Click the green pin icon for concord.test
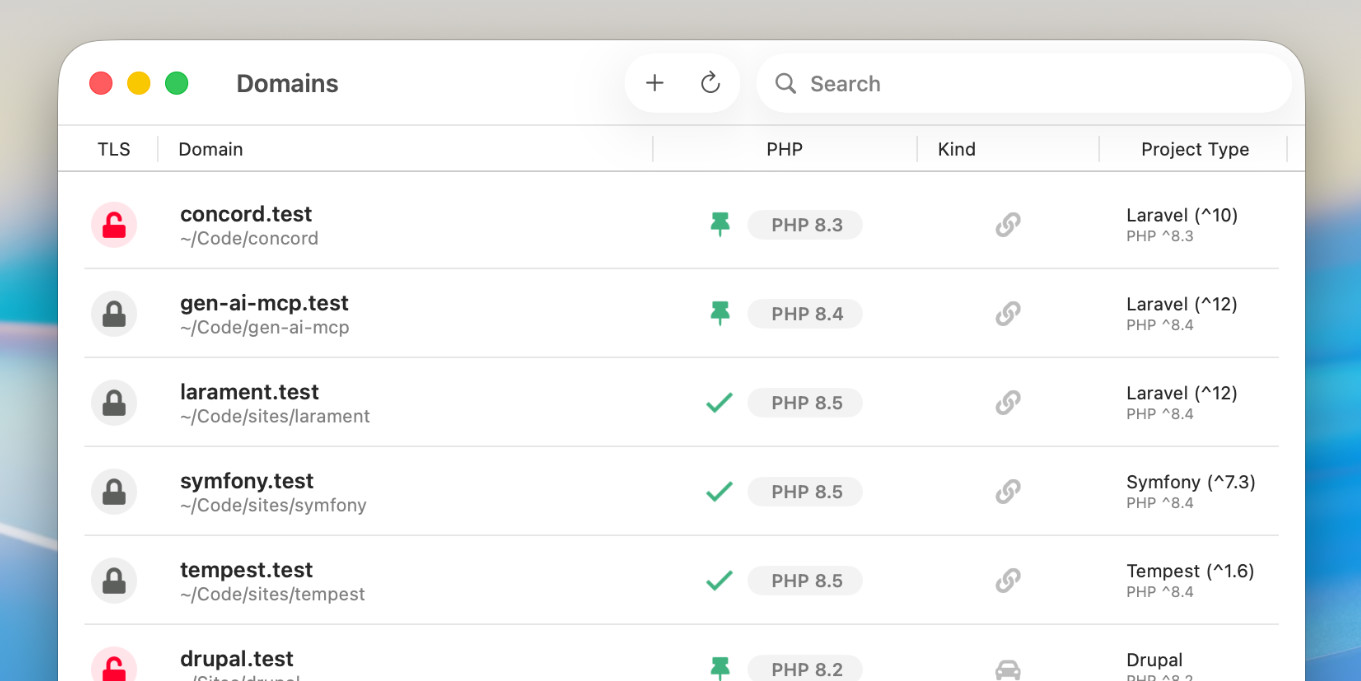The image size is (1361, 681). 720,225
